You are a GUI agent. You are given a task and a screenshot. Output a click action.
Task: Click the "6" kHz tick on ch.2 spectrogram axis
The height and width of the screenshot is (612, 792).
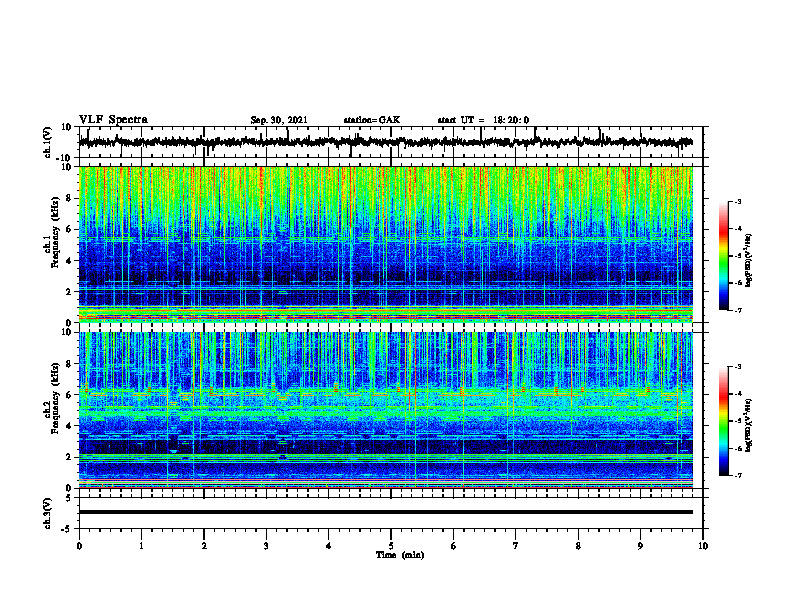tap(69, 395)
